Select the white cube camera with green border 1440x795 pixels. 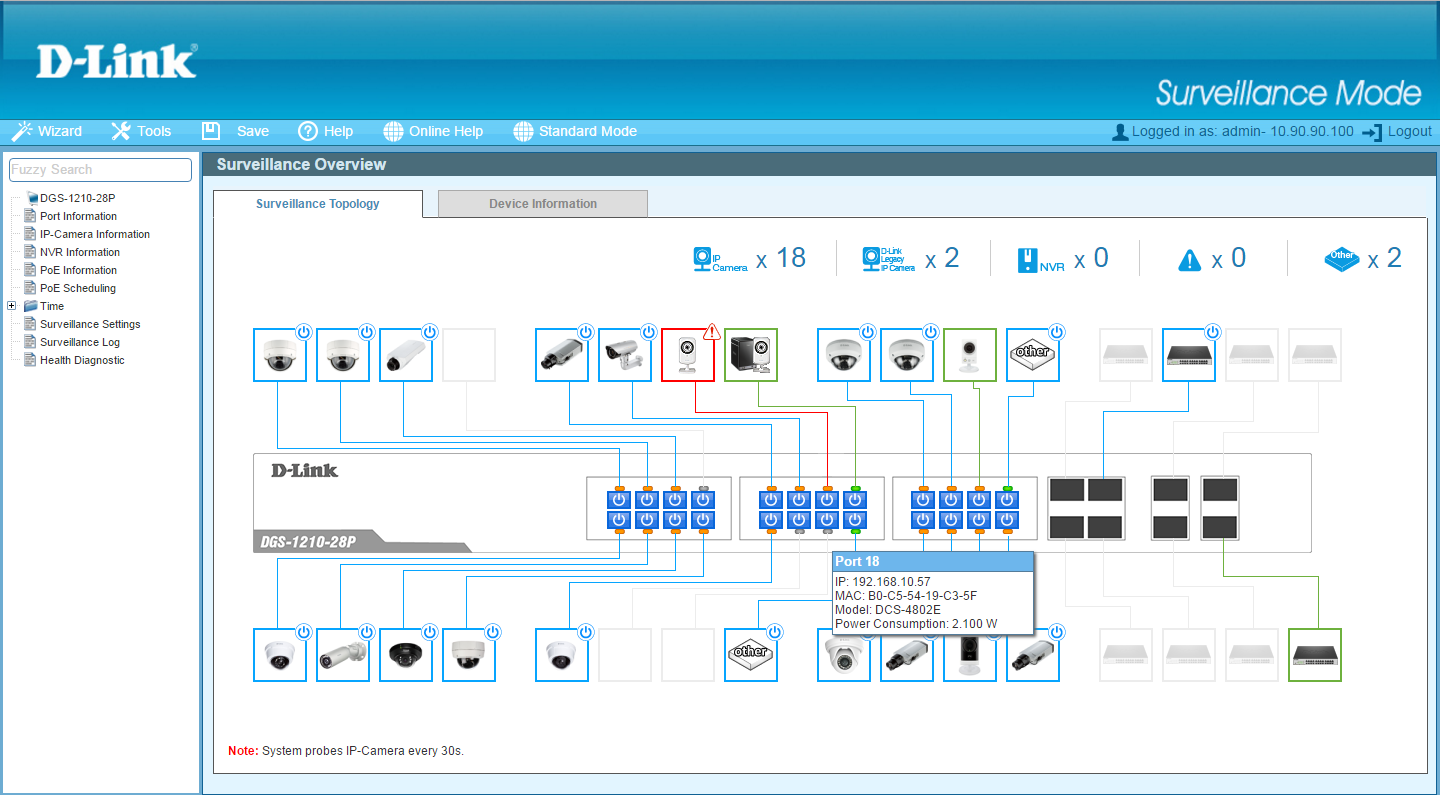(x=969, y=355)
